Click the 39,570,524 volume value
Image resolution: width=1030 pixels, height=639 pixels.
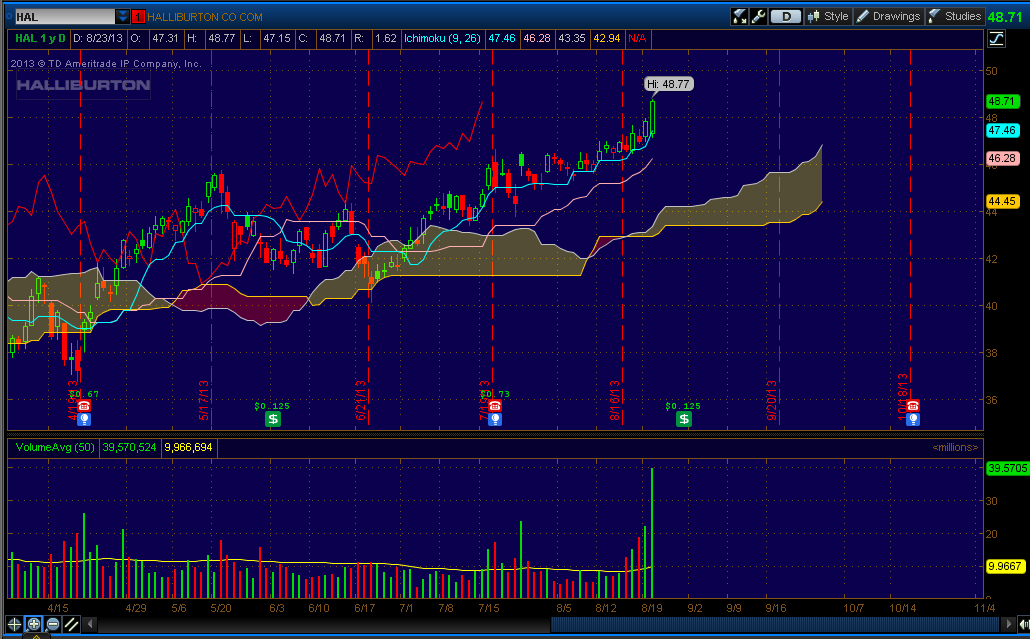click(129, 447)
